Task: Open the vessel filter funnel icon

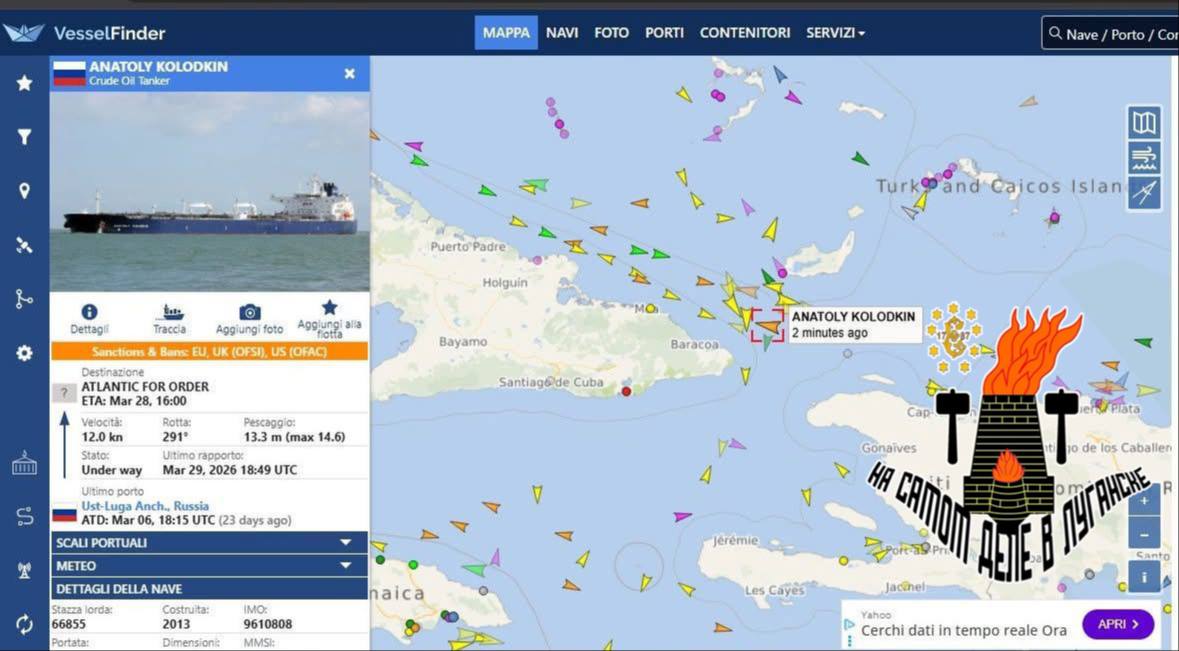Action: (24, 137)
